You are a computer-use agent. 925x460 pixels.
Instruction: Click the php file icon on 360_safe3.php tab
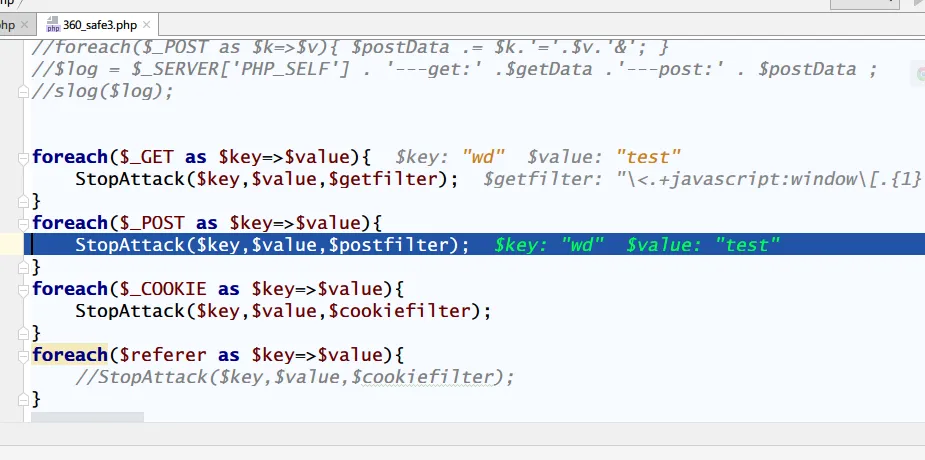coord(52,24)
